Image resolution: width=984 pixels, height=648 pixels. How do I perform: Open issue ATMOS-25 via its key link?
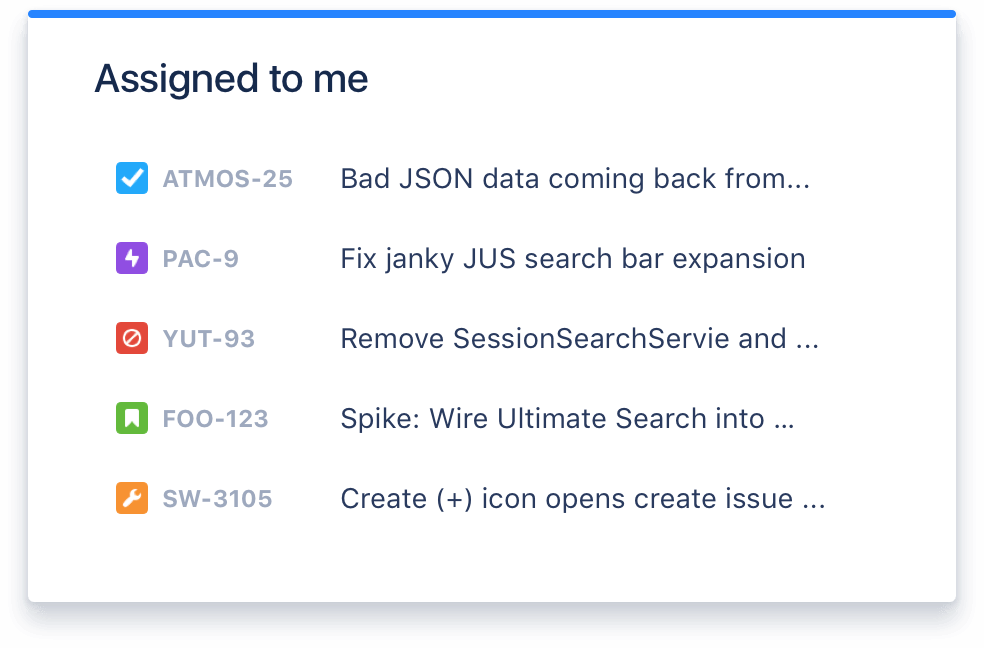click(228, 178)
